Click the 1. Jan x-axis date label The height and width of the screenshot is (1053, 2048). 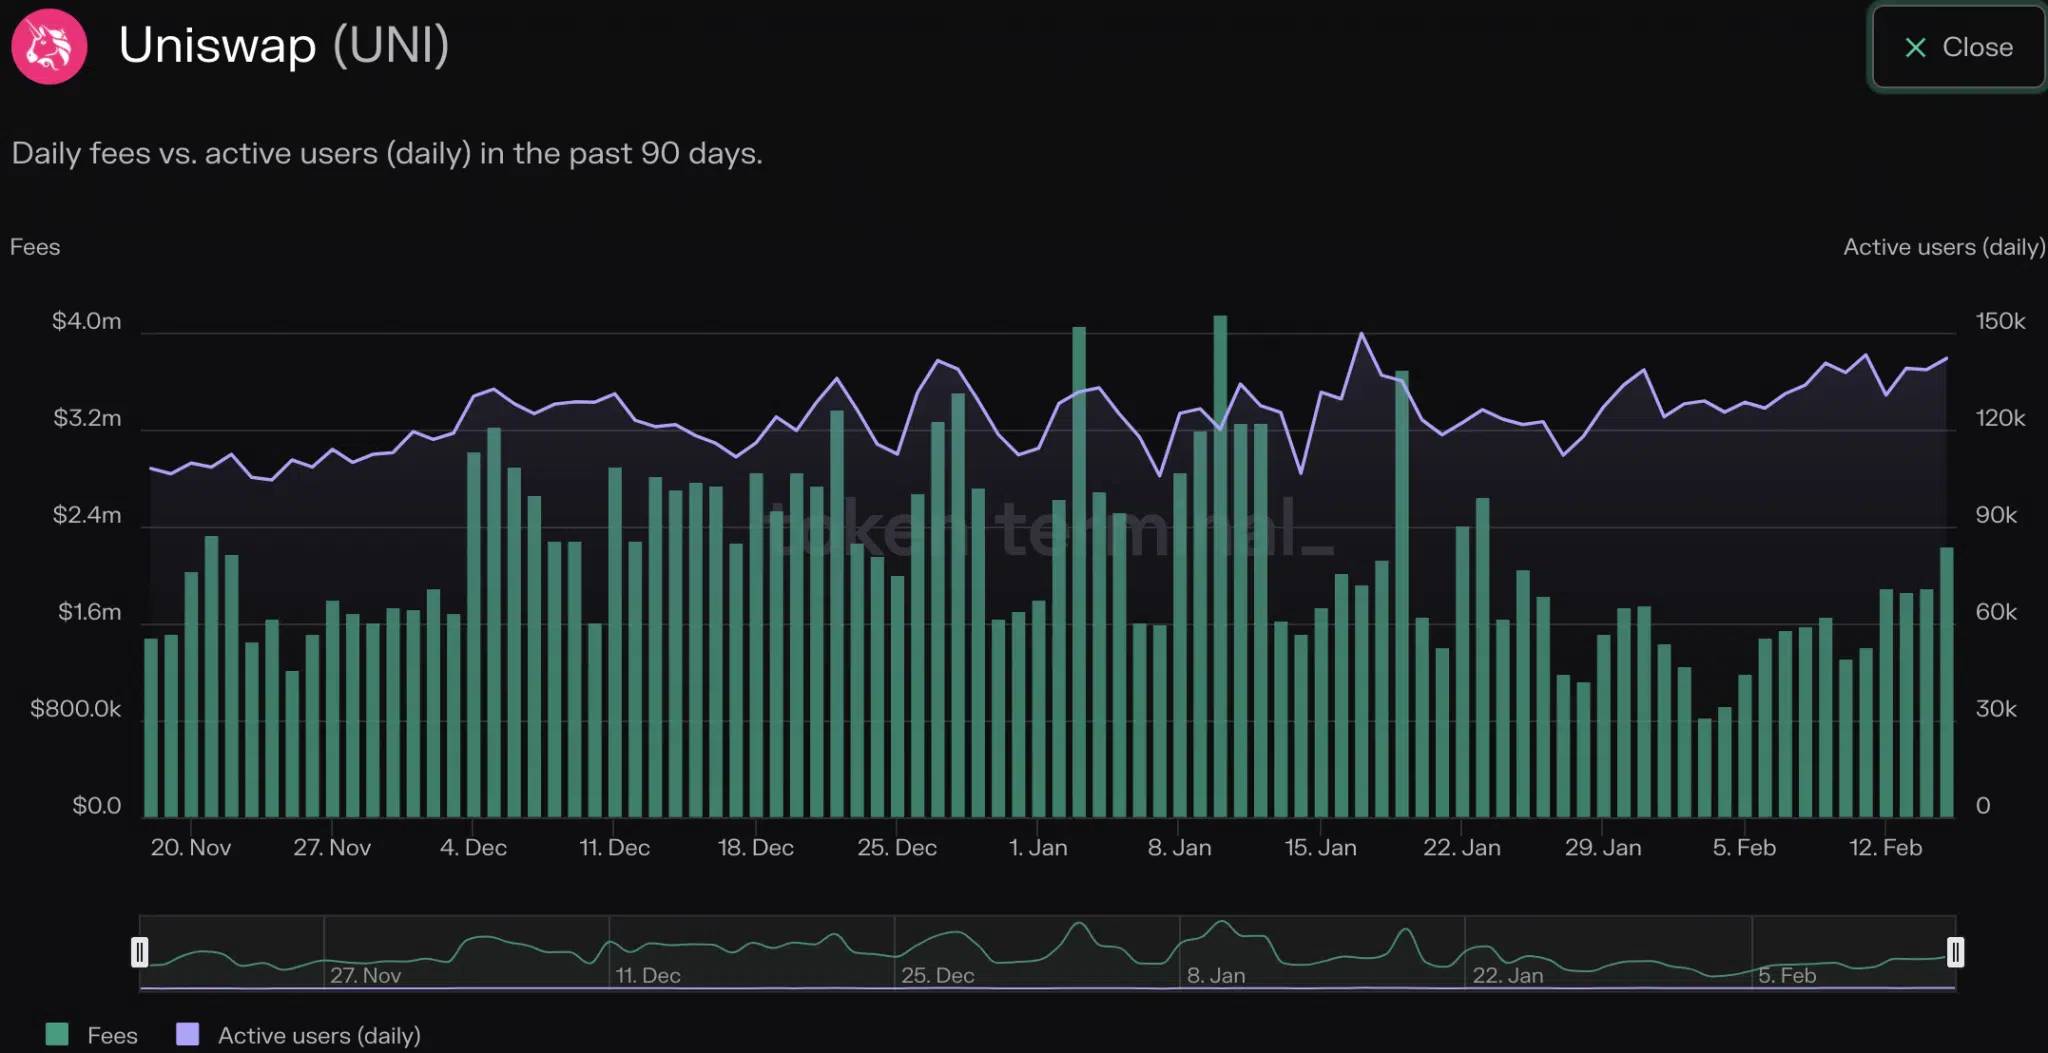point(1038,848)
